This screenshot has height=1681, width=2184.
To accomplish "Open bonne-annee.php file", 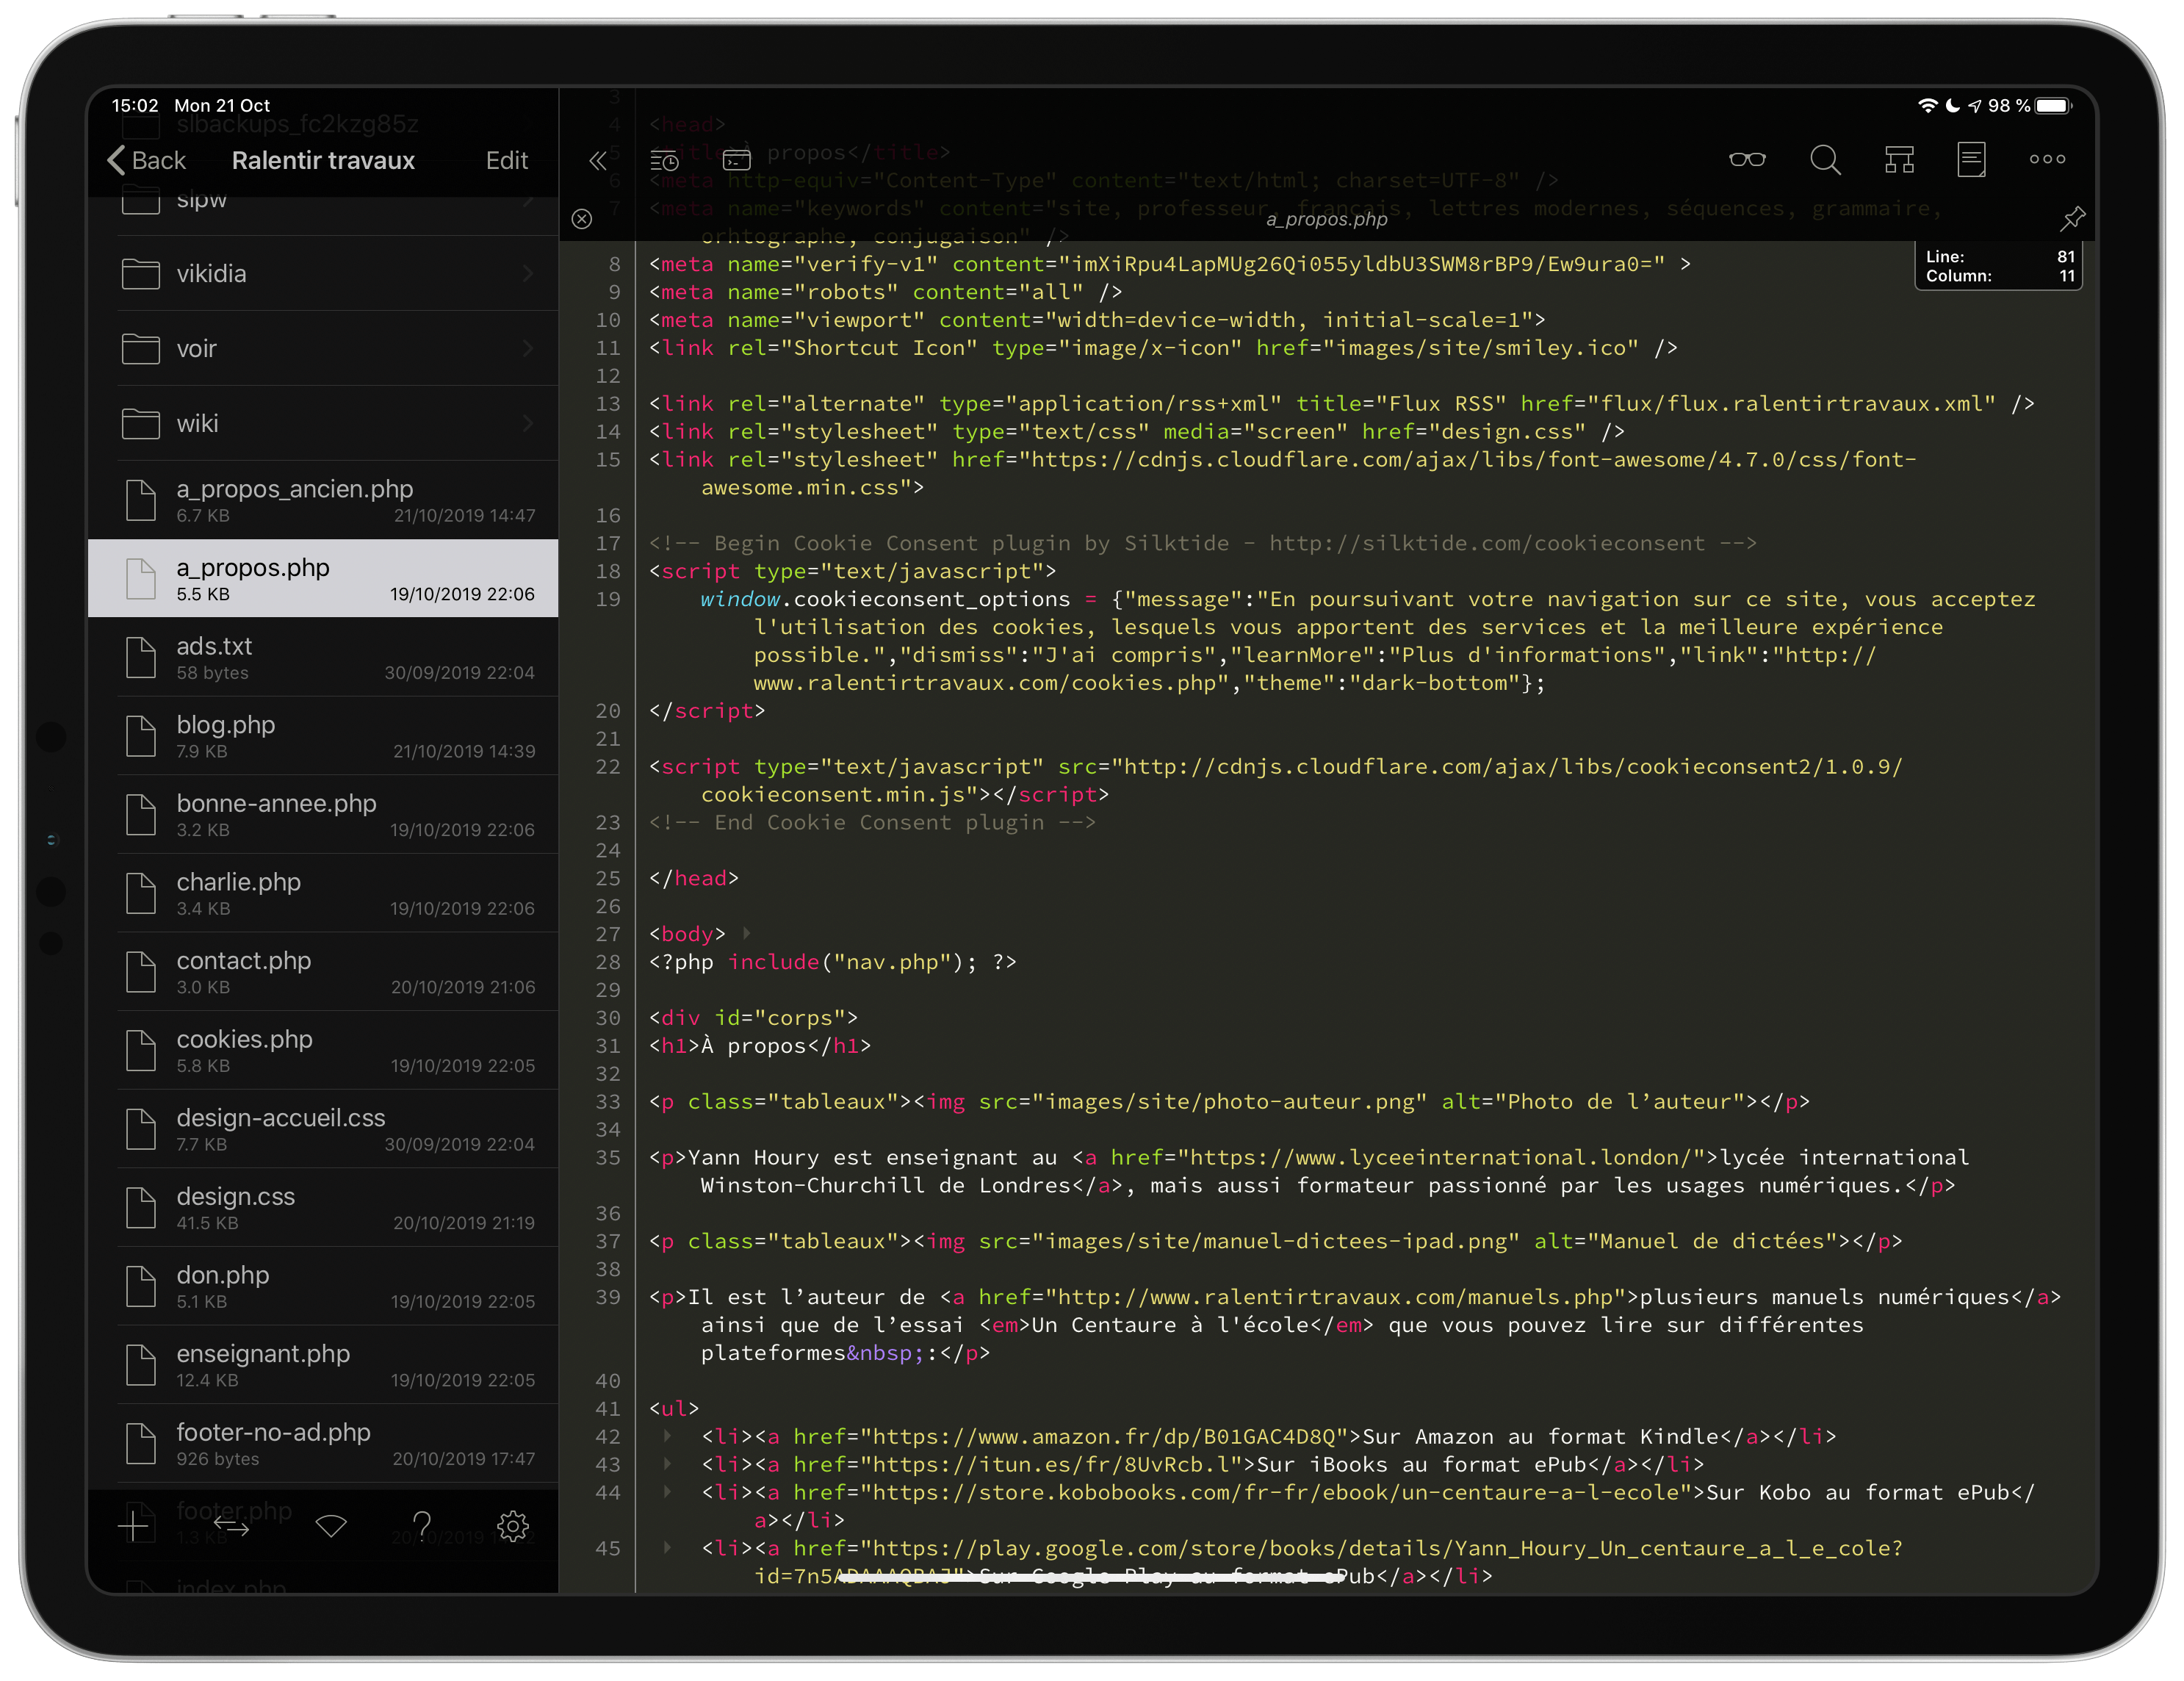I will [323, 815].
